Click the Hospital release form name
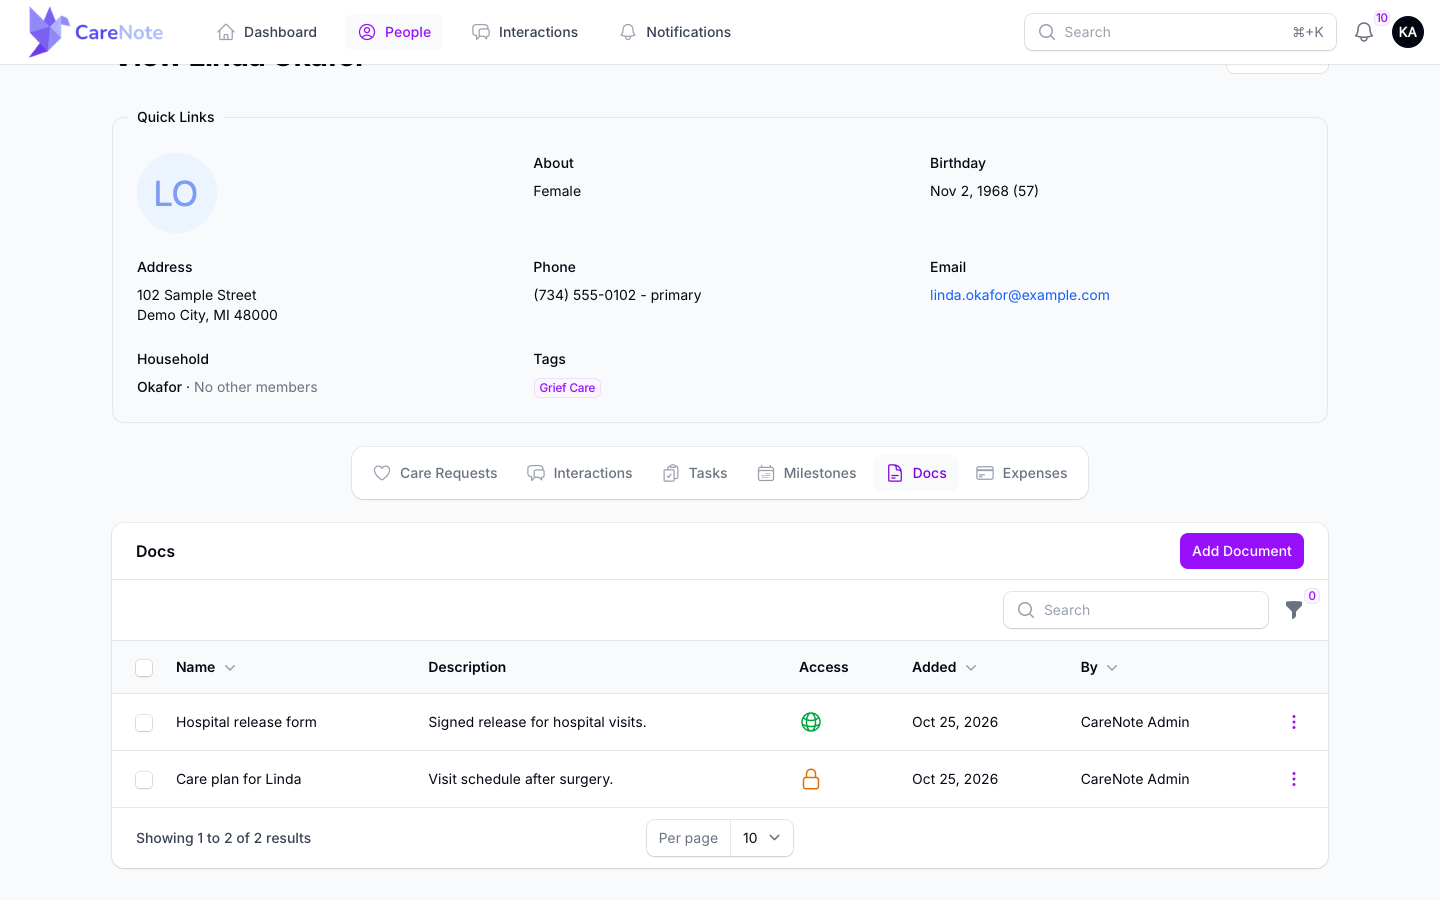 tap(246, 722)
